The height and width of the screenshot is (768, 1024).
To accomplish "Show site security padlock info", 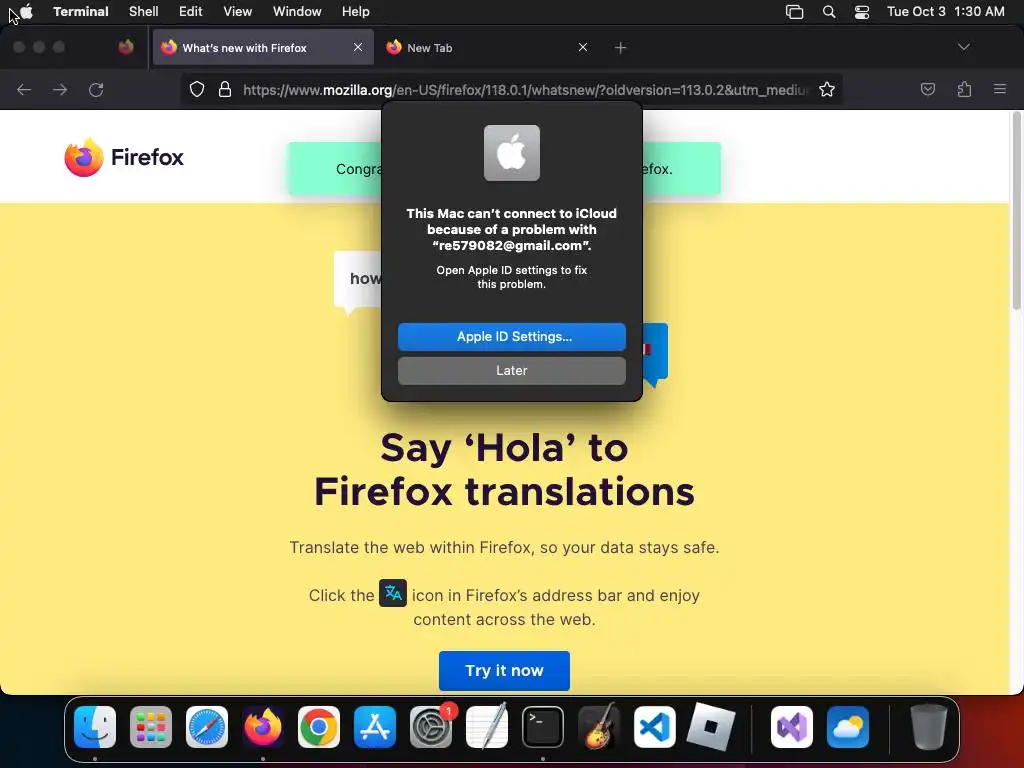I will pyautogui.click(x=225, y=89).
